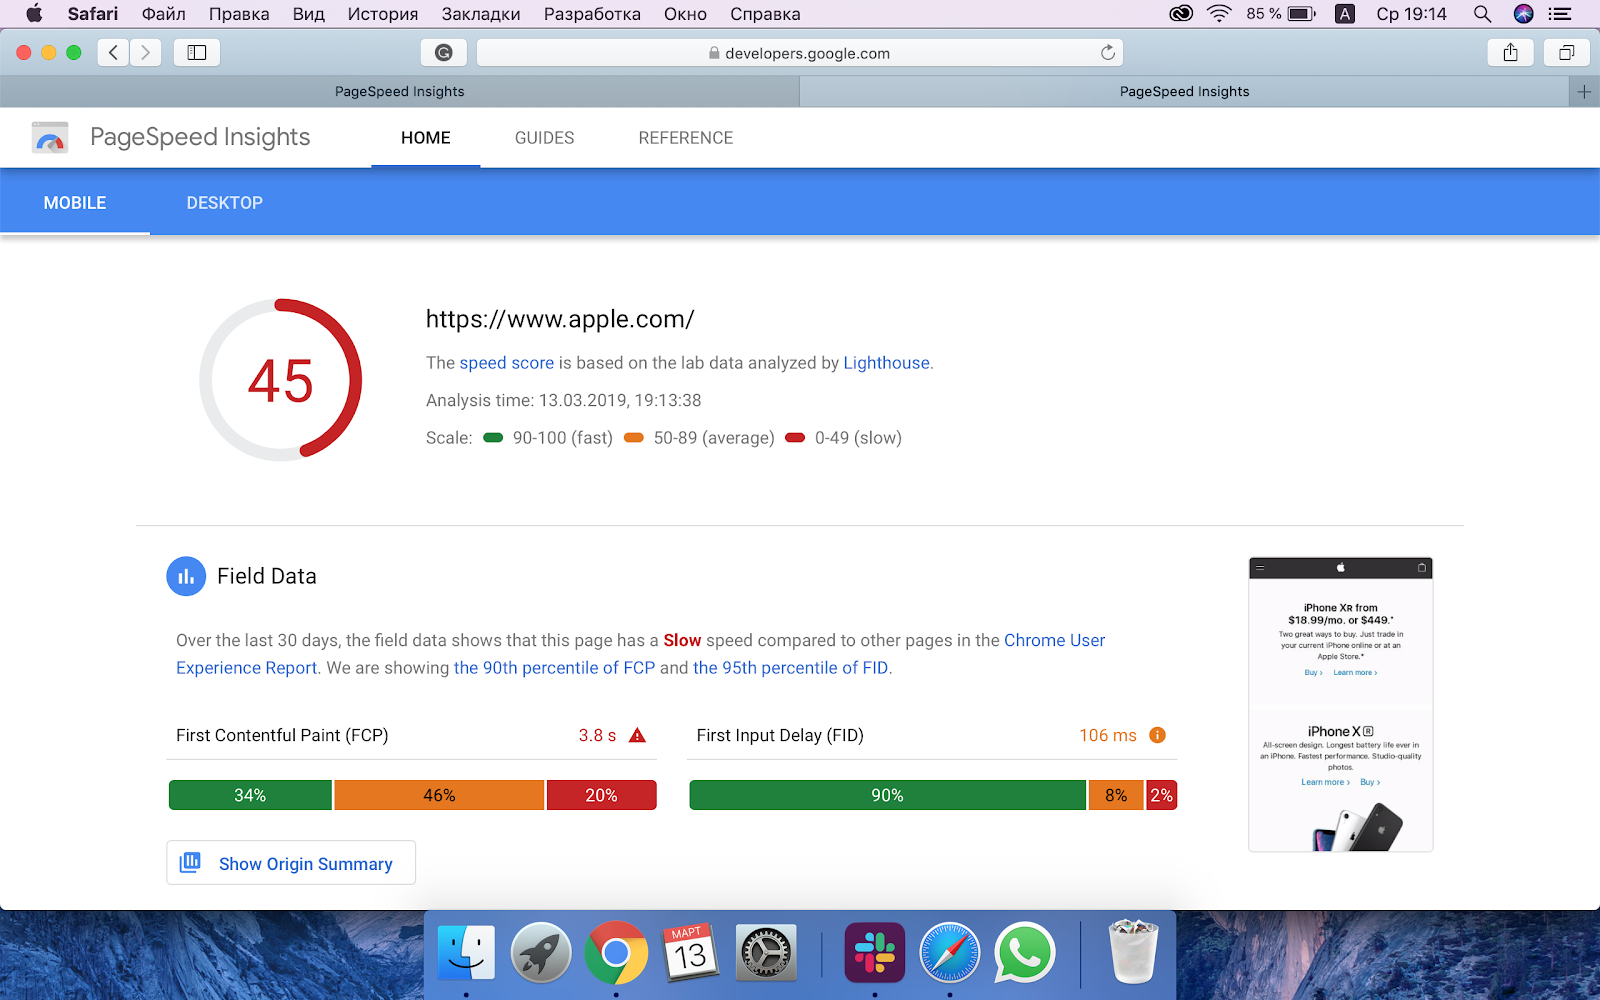This screenshot has width=1600, height=1000.
Task: Click the Grammarly extension icon
Action: tap(444, 53)
